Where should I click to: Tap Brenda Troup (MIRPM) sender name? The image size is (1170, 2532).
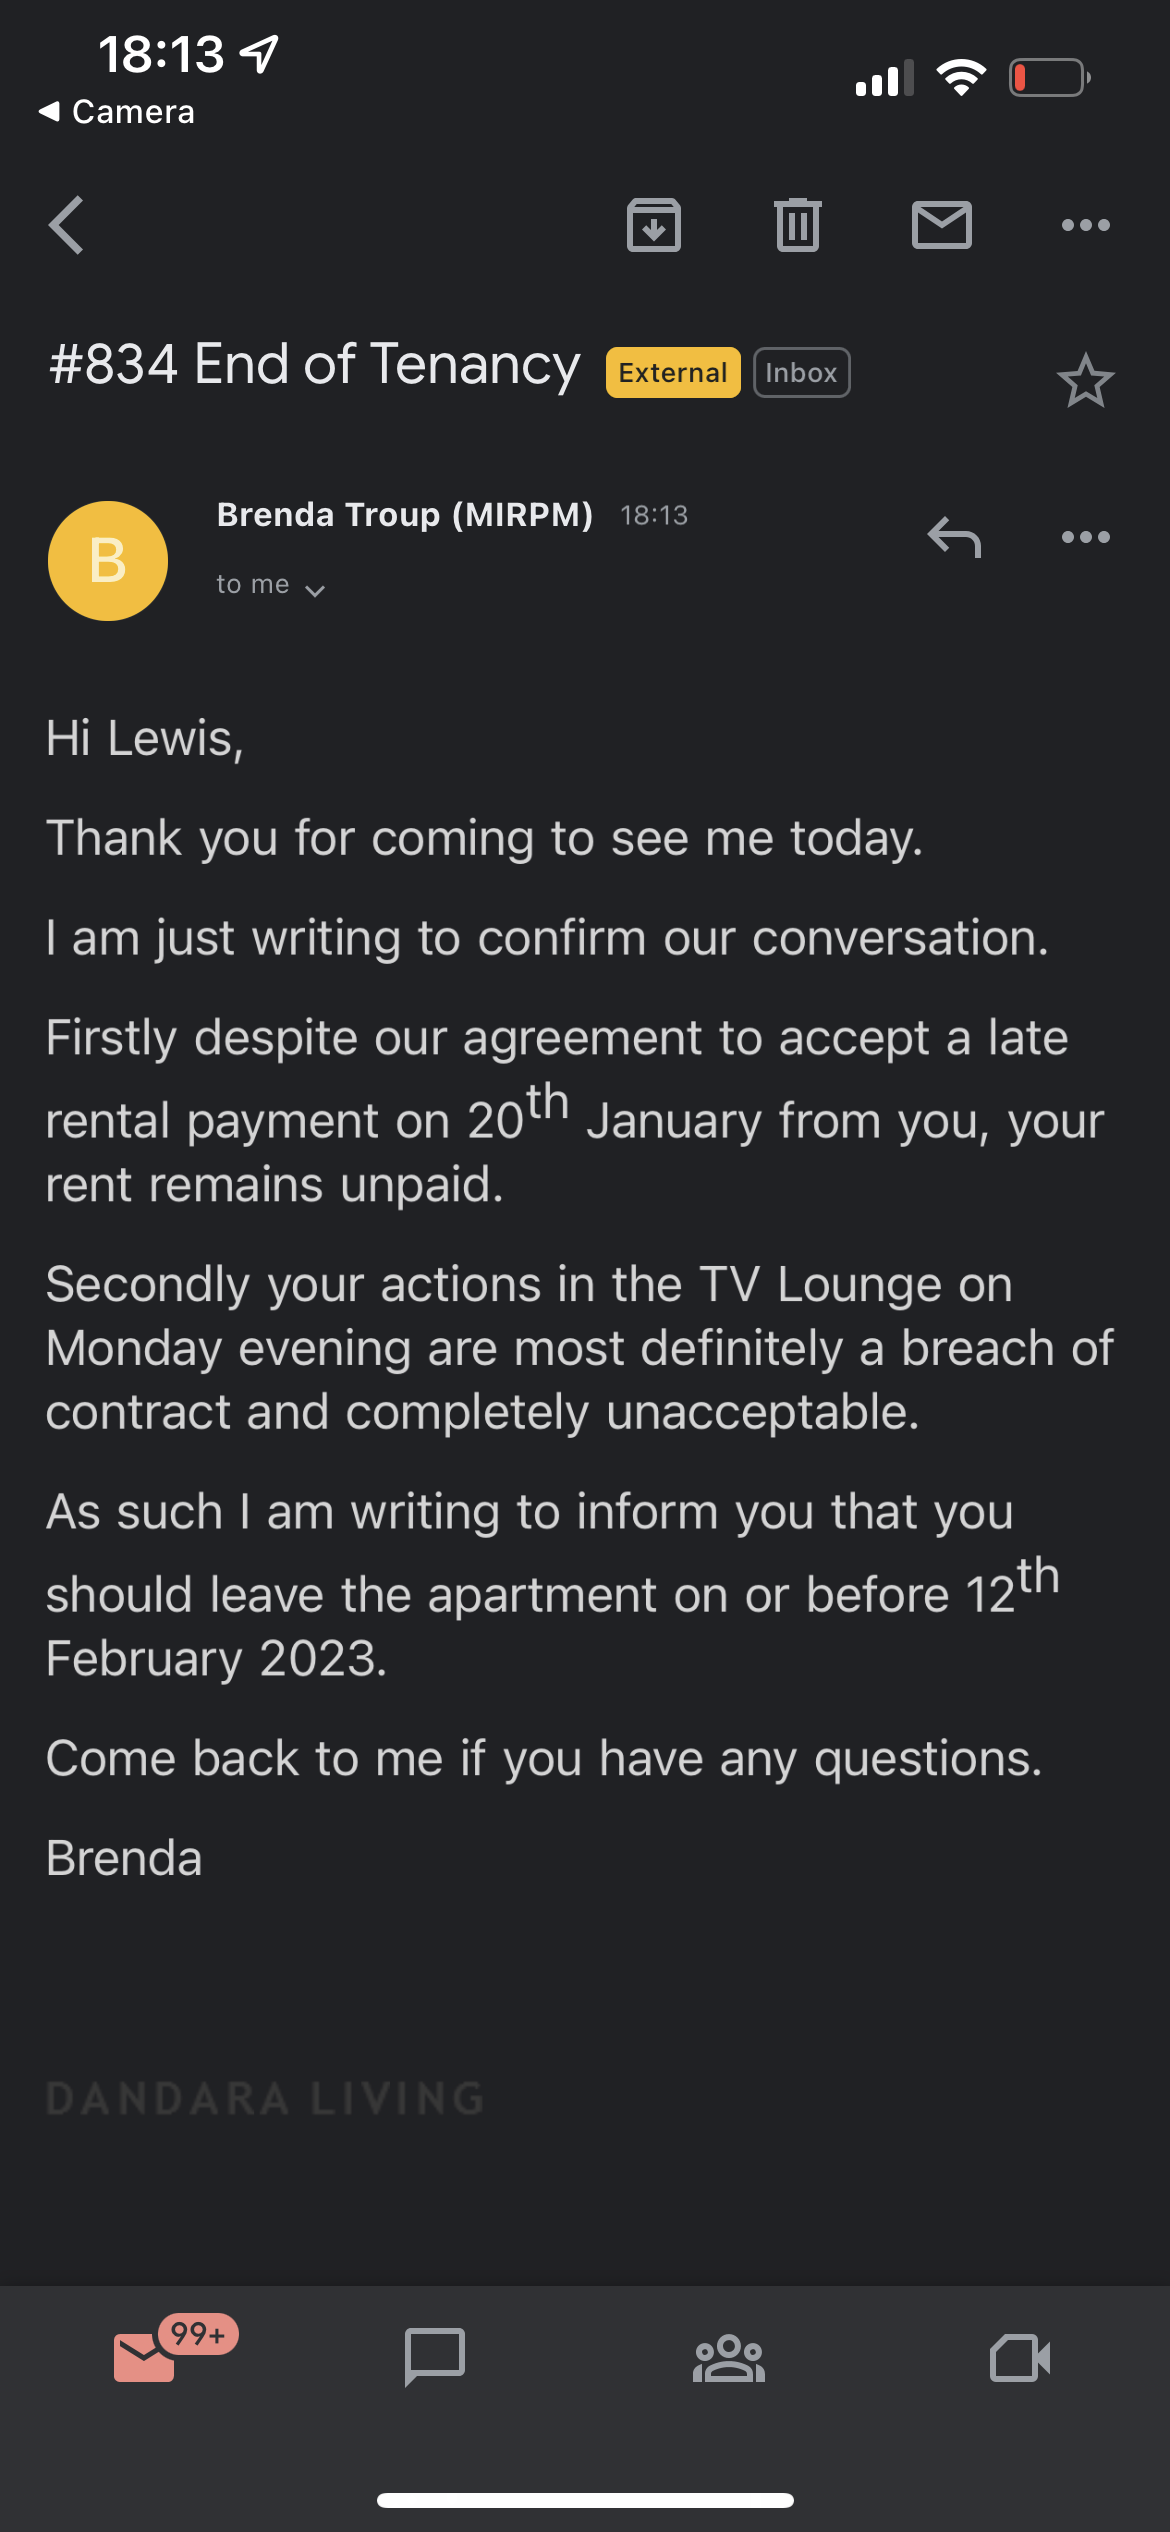[x=405, y=515]
